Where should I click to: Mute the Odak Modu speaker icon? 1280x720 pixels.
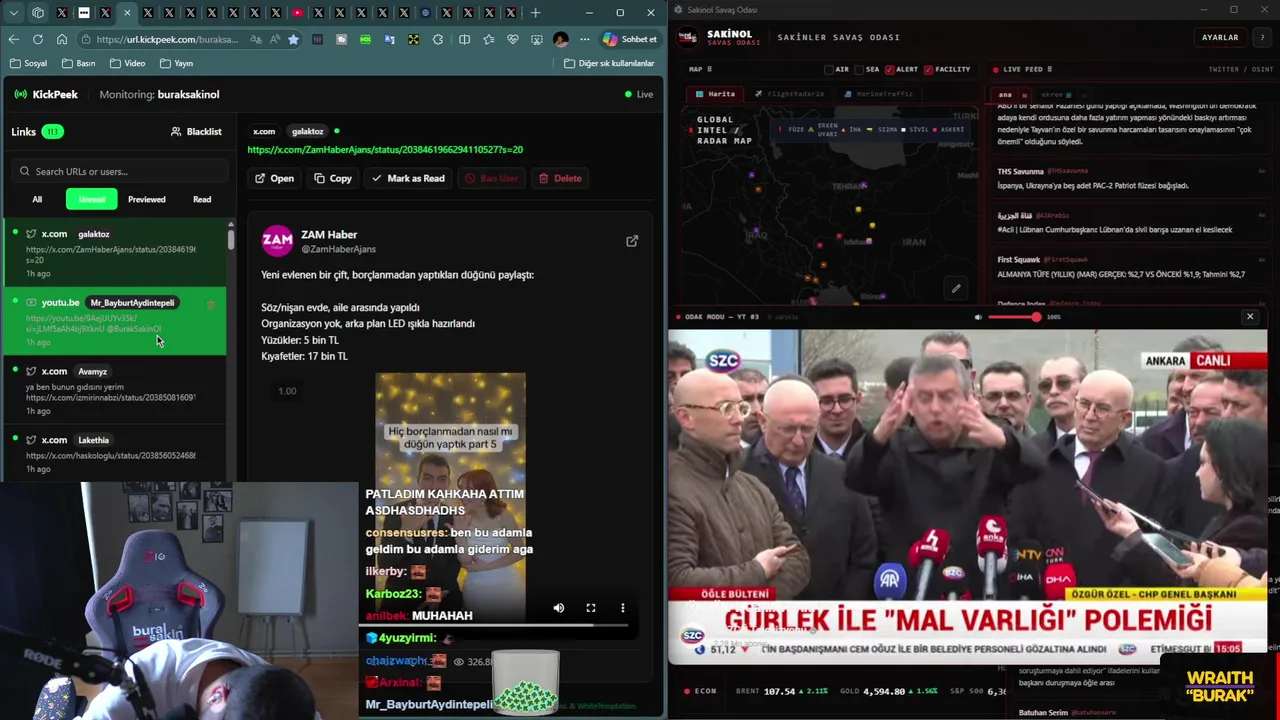pos(978,317)
